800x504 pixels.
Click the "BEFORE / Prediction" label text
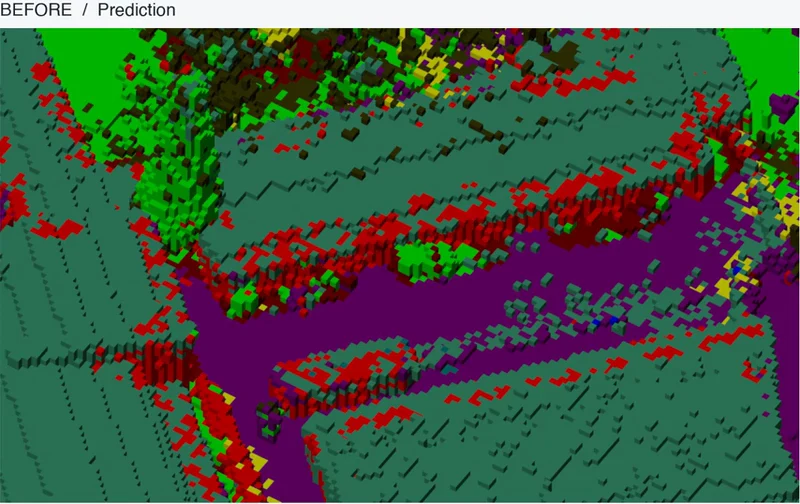(88, 10)
